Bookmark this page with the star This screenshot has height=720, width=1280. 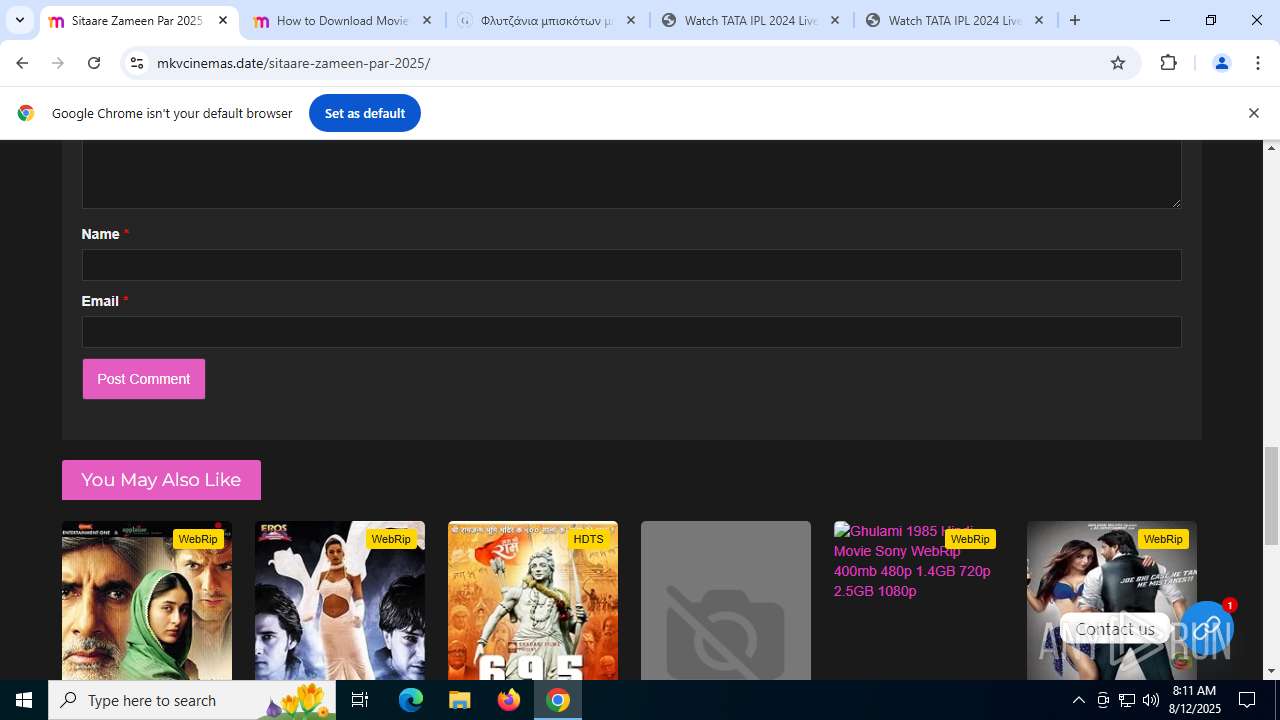point(1118,63)
